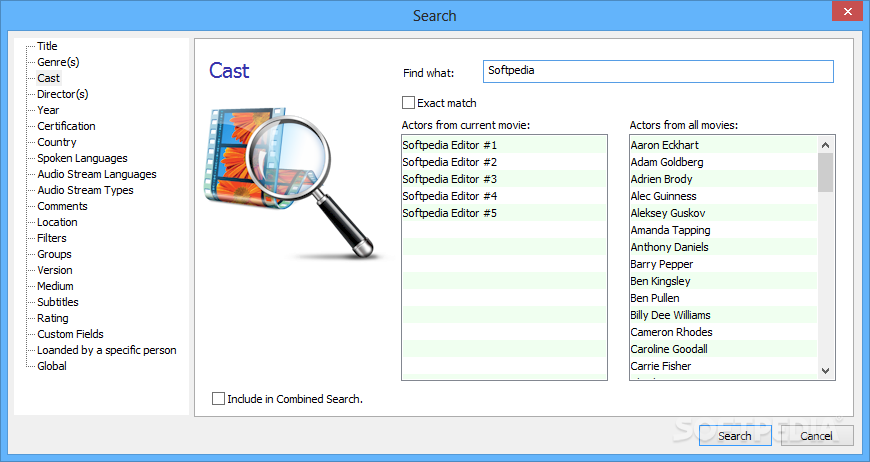Select Title in the search field tree

[47, 46]
